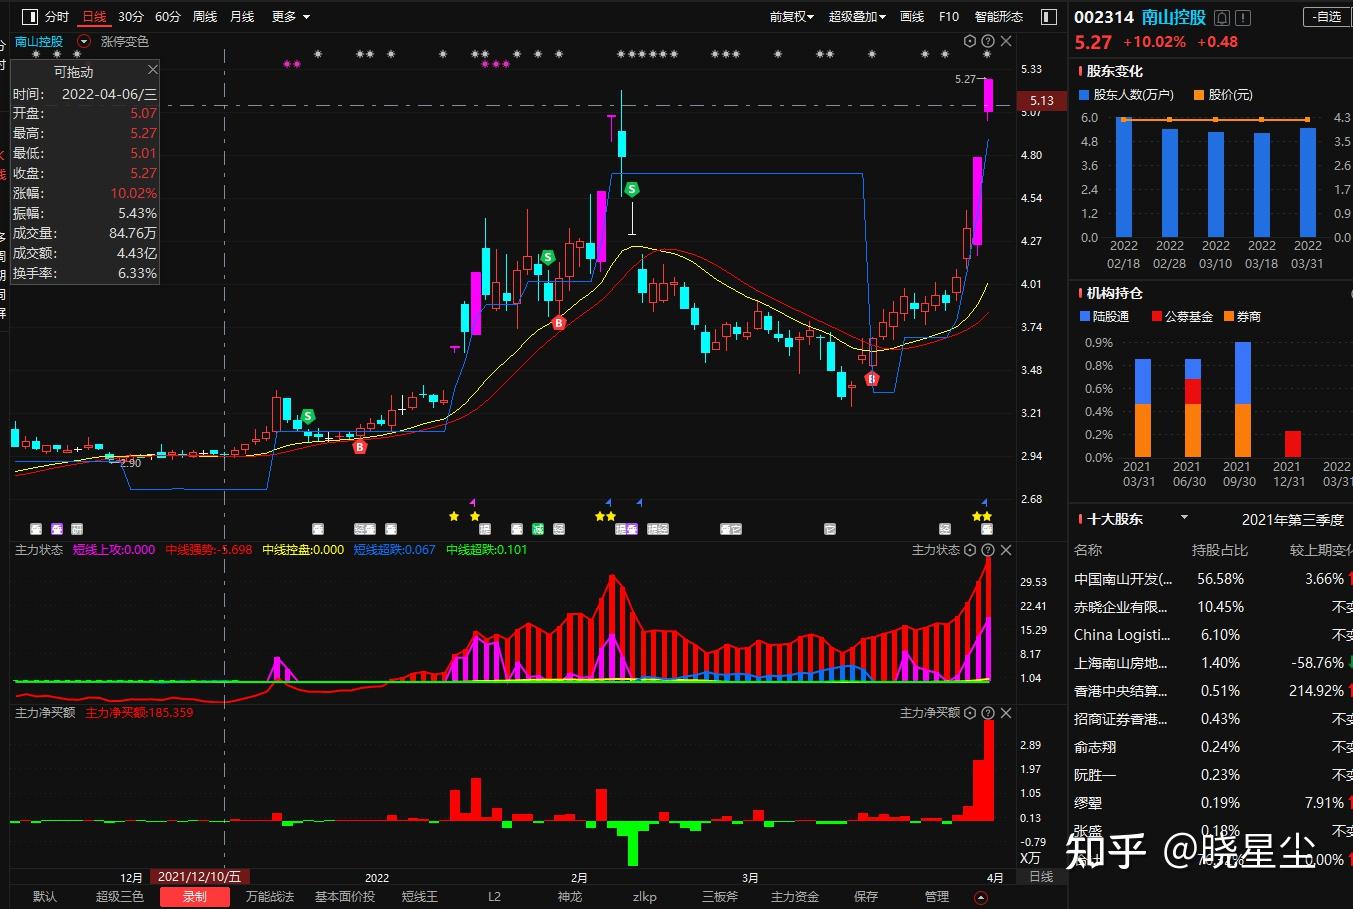The height and width of the screenshot is (909, 1353).
Task: Click the 管理 tab at bottom
Action: coord(937,897)
